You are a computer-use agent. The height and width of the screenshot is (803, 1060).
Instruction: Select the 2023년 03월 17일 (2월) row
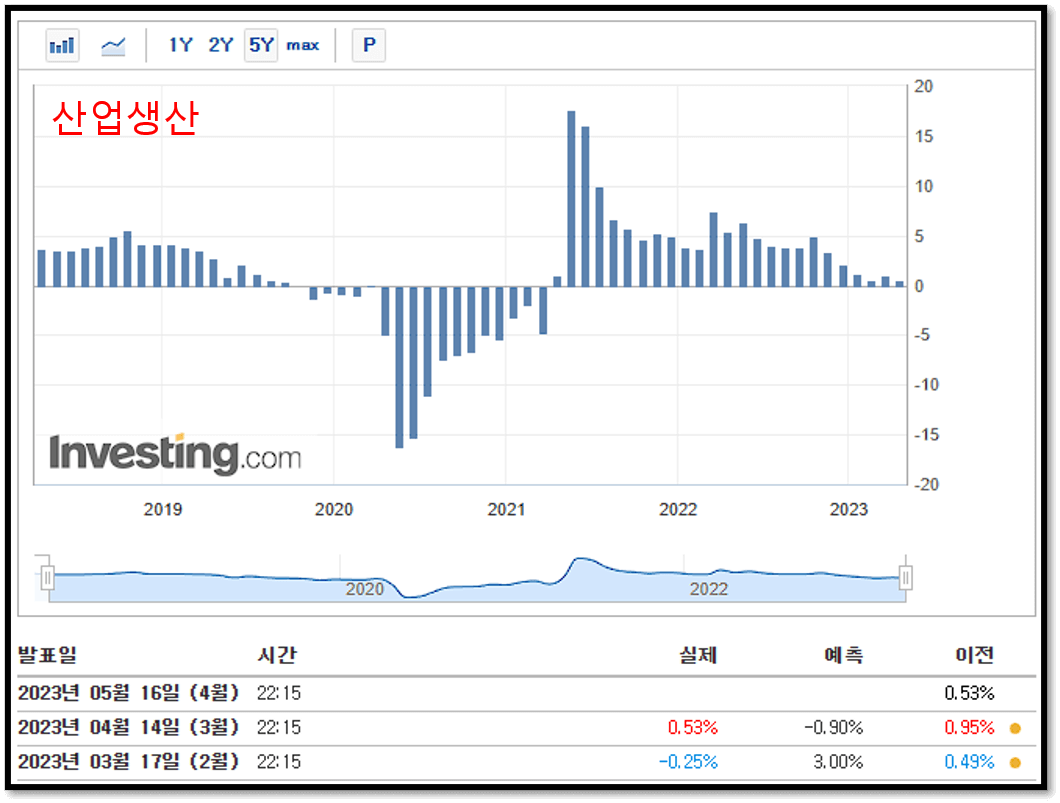527,762
